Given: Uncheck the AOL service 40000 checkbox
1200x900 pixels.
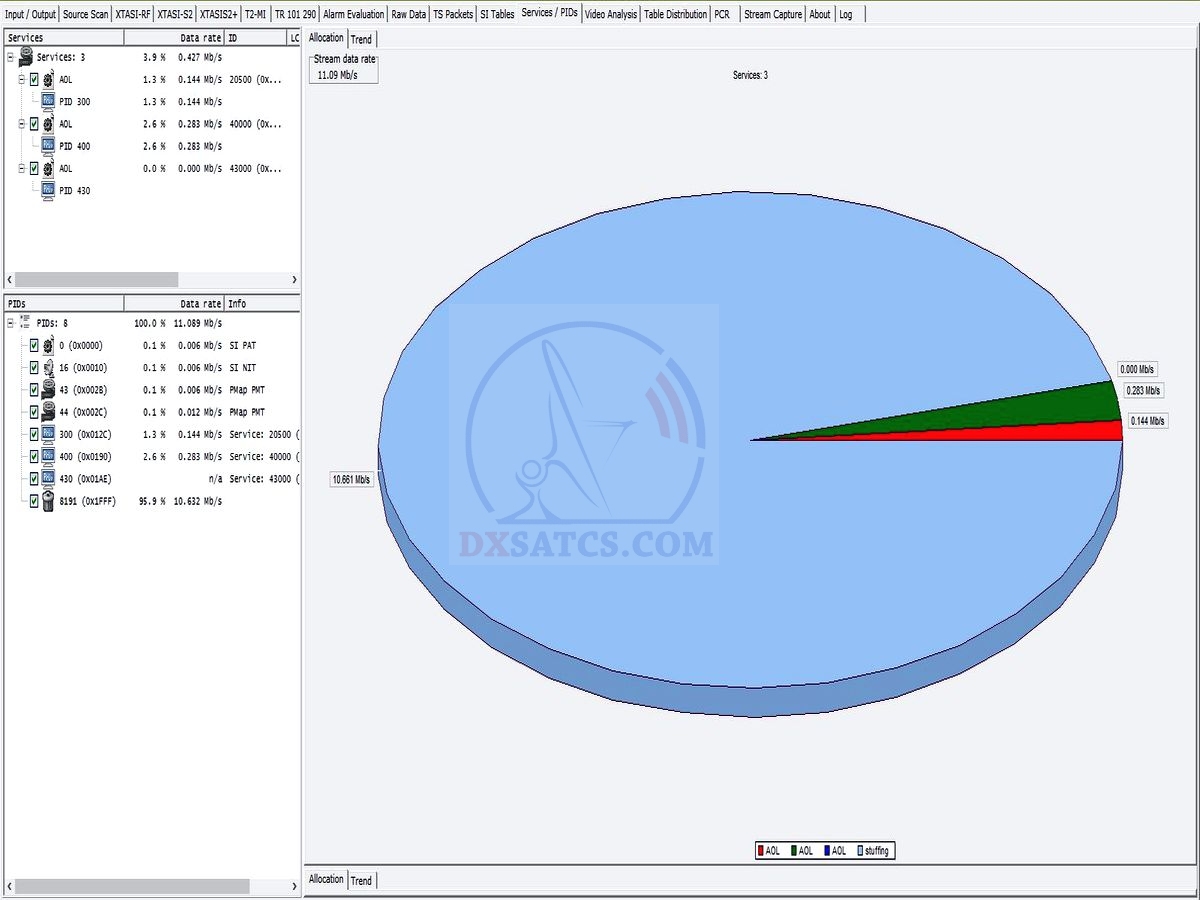Looking at the screenshot, I should click(34, 124).
